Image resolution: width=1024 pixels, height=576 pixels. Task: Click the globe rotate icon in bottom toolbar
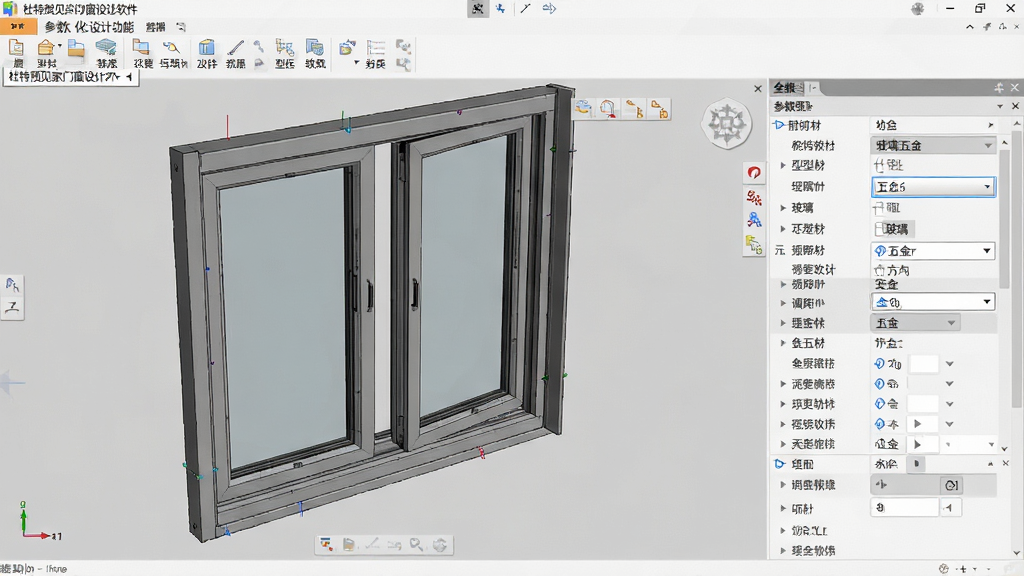[x=440, y=544]
